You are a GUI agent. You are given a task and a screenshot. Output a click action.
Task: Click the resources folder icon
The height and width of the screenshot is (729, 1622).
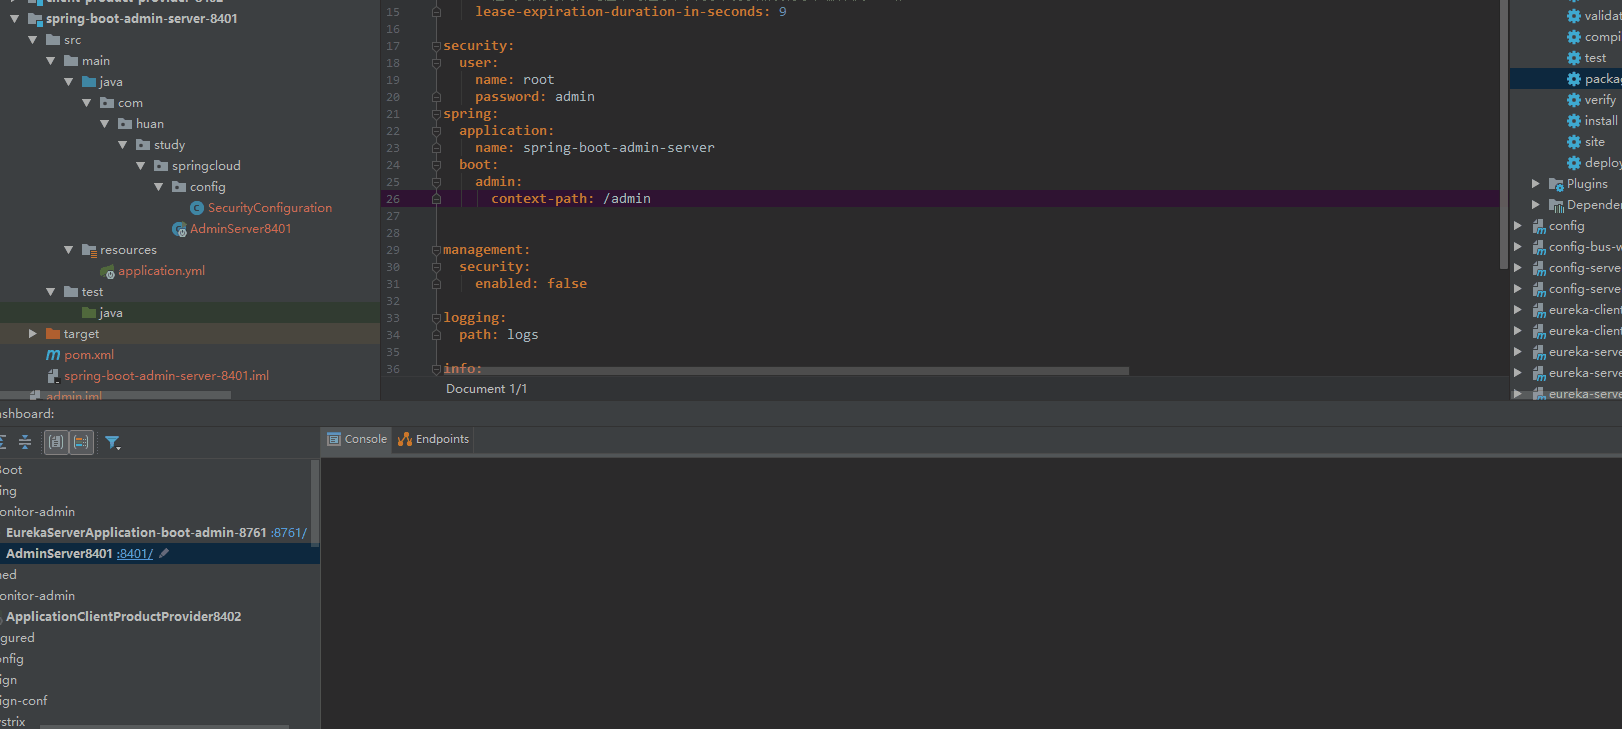click(89, 250)
